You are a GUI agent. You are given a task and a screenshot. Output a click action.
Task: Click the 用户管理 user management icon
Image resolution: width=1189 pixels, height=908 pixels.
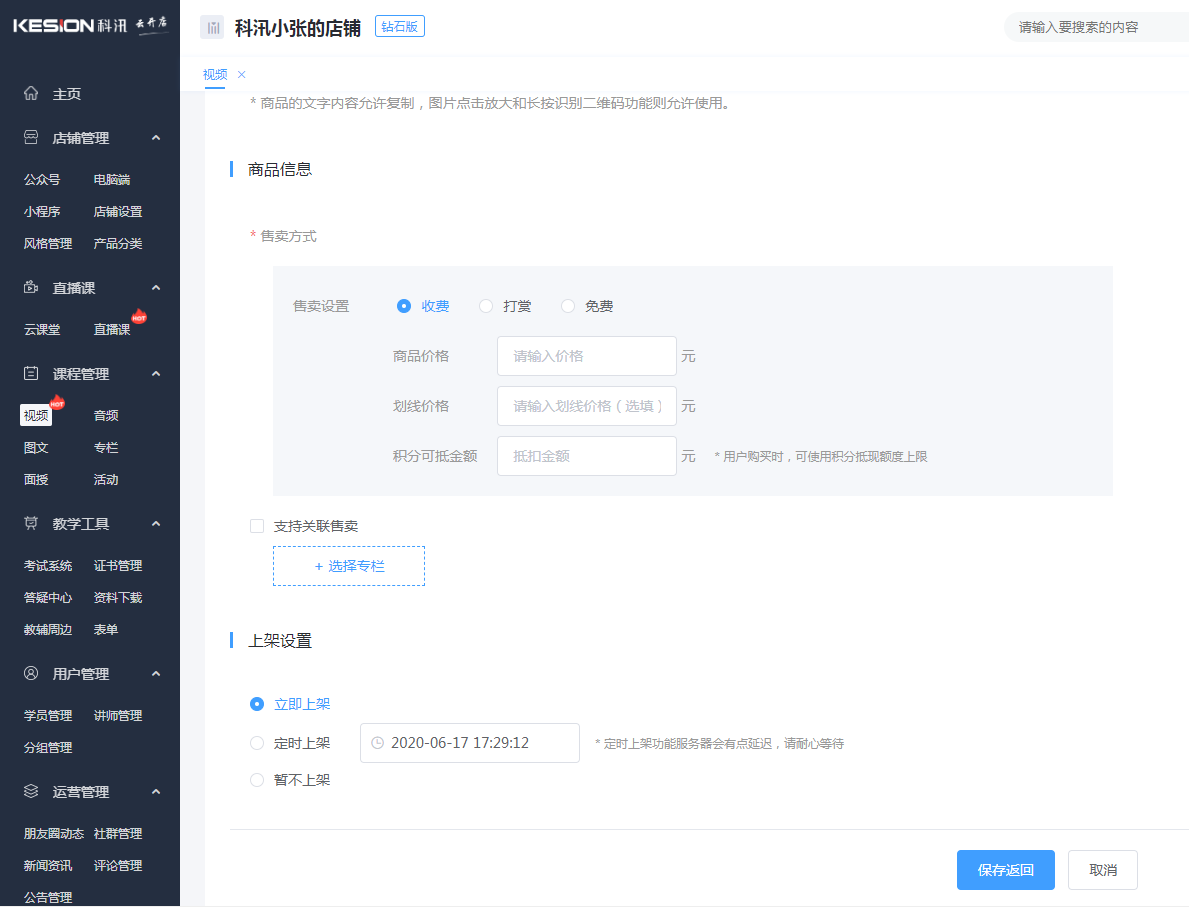29,673
